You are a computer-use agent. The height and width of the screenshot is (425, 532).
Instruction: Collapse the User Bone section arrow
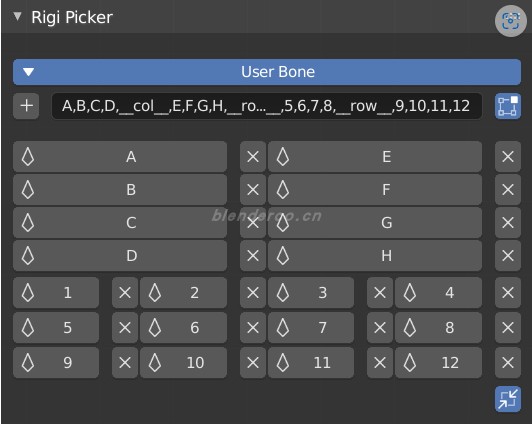(x=28, y=72)
